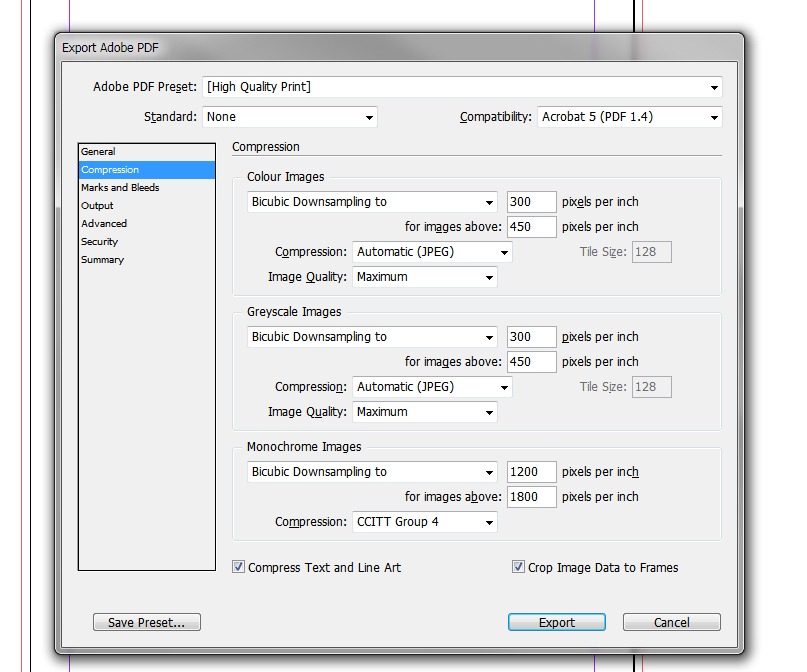This screenshot has width=807, height=672.
Task: Uncheck Crop Image Data to Frames
Action: (x=518, y=567)
